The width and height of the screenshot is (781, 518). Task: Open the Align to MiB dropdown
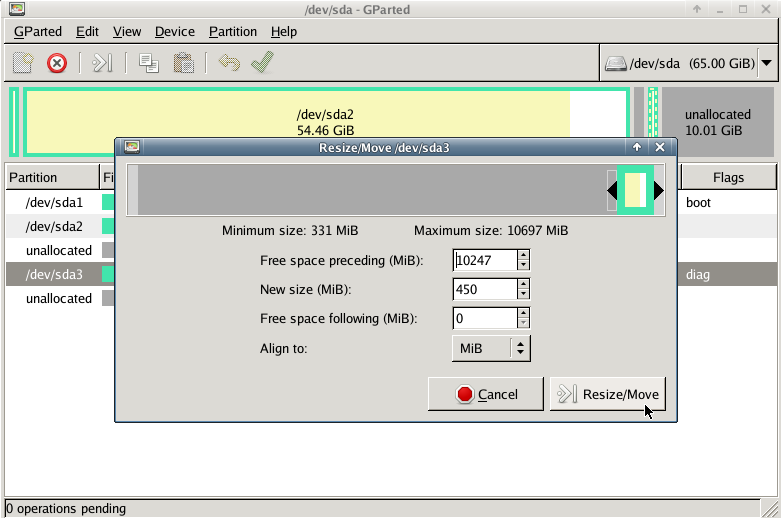(x=490, y=348)
